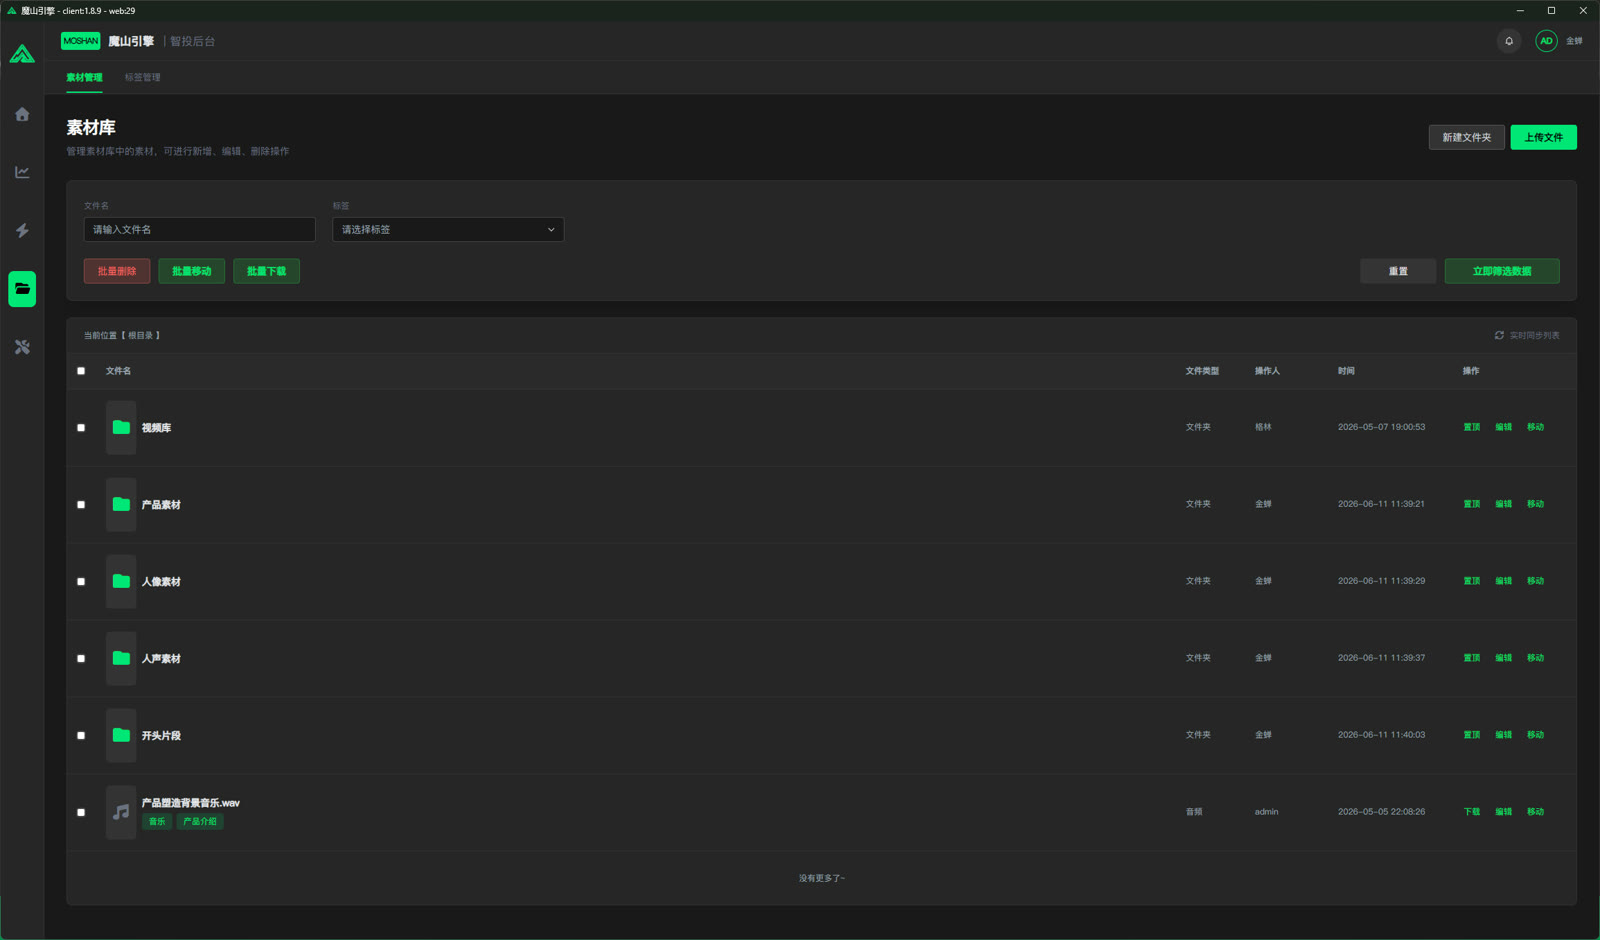Screen dimensions: 1600x940
Task: Click the mountain logo atop the sidebar
Action: (x=22, y=54)
